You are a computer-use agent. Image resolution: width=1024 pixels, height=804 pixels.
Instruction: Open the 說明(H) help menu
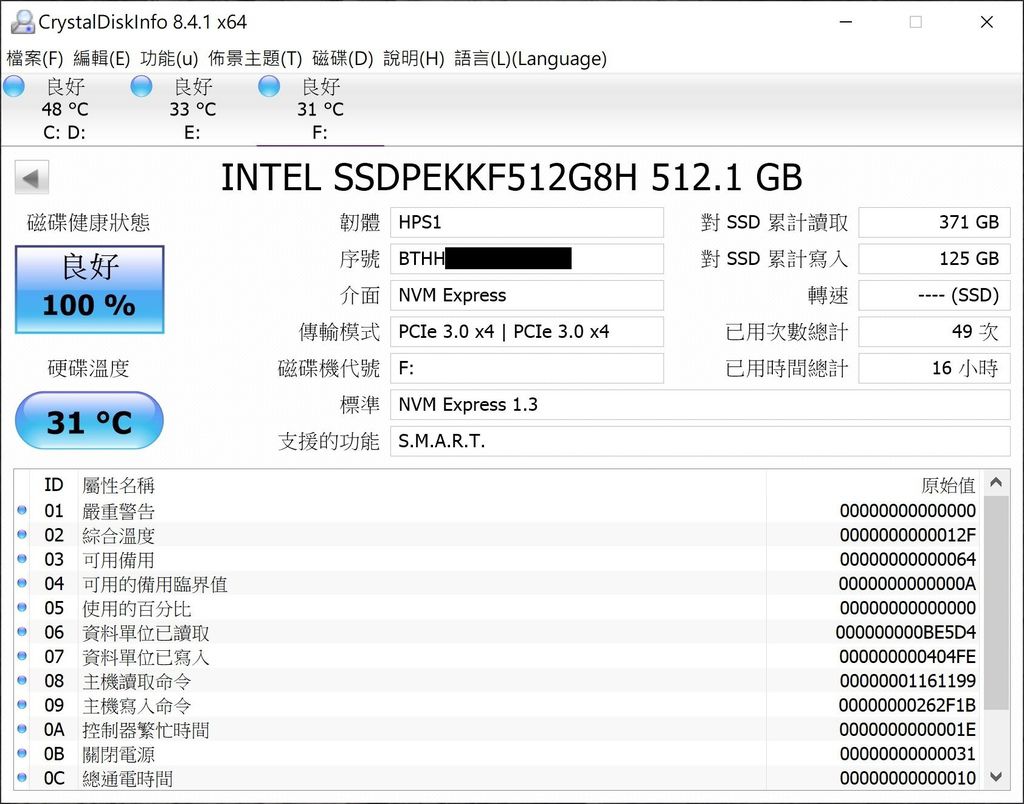point(411,58)
